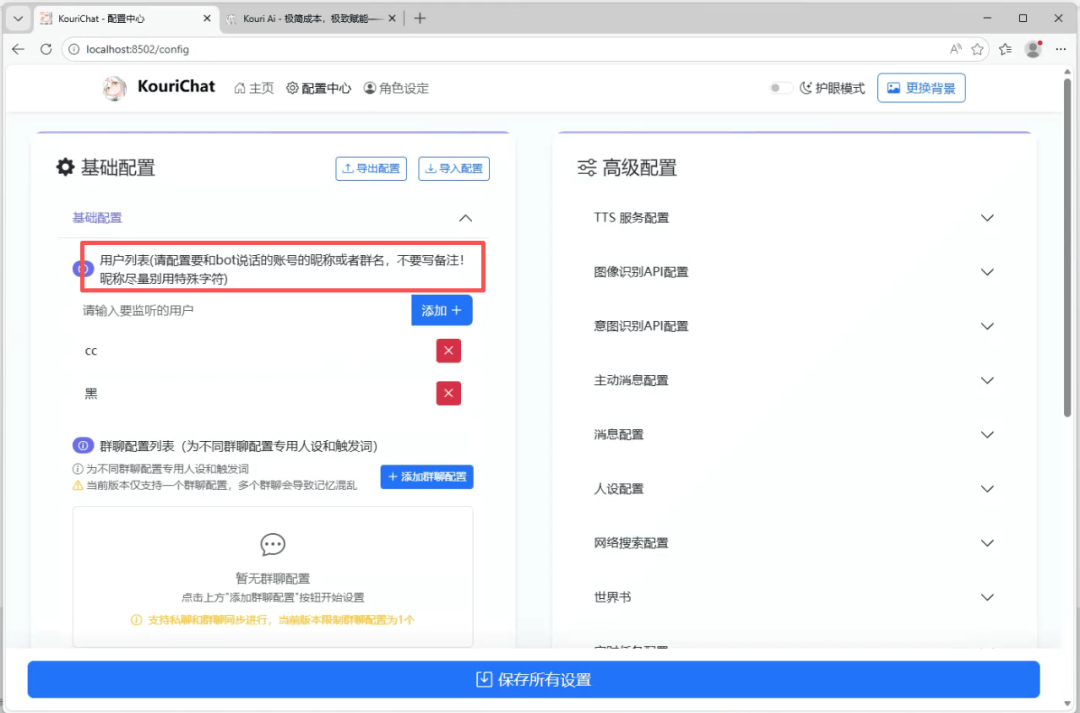This screenshot has width=1080, height=713.
Task: Focus the 请输入要监听的用户 input field
Action: [240, 311]
